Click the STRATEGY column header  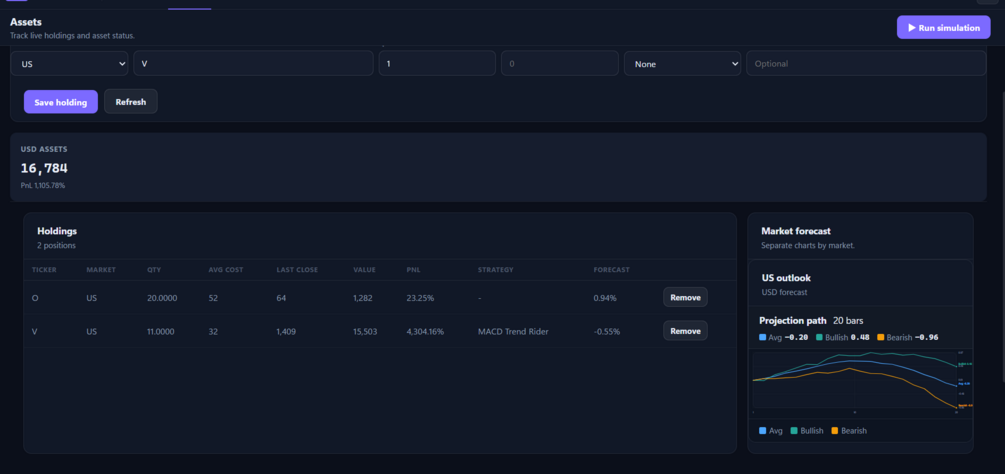pos(495,270)
